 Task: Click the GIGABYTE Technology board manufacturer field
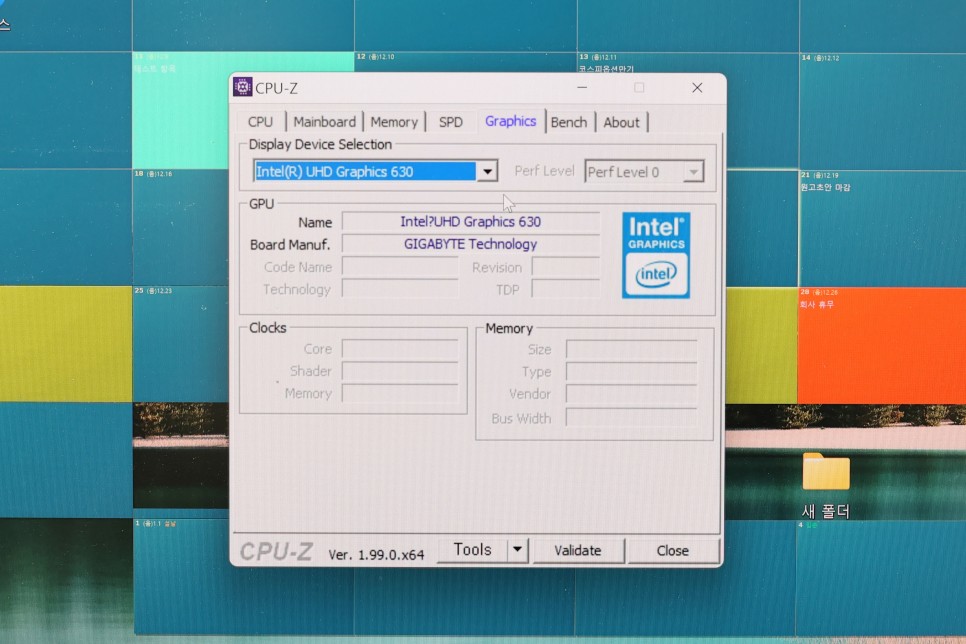click(x=471, y=244)
